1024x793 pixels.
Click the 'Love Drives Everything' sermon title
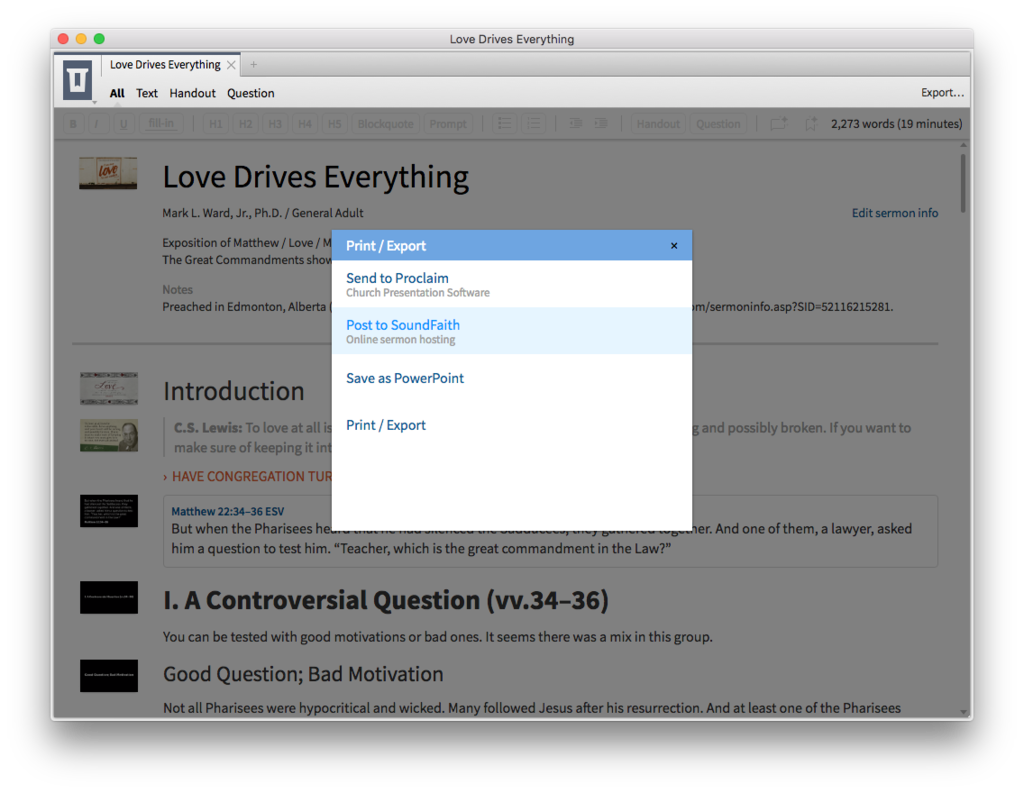point(315,177)
